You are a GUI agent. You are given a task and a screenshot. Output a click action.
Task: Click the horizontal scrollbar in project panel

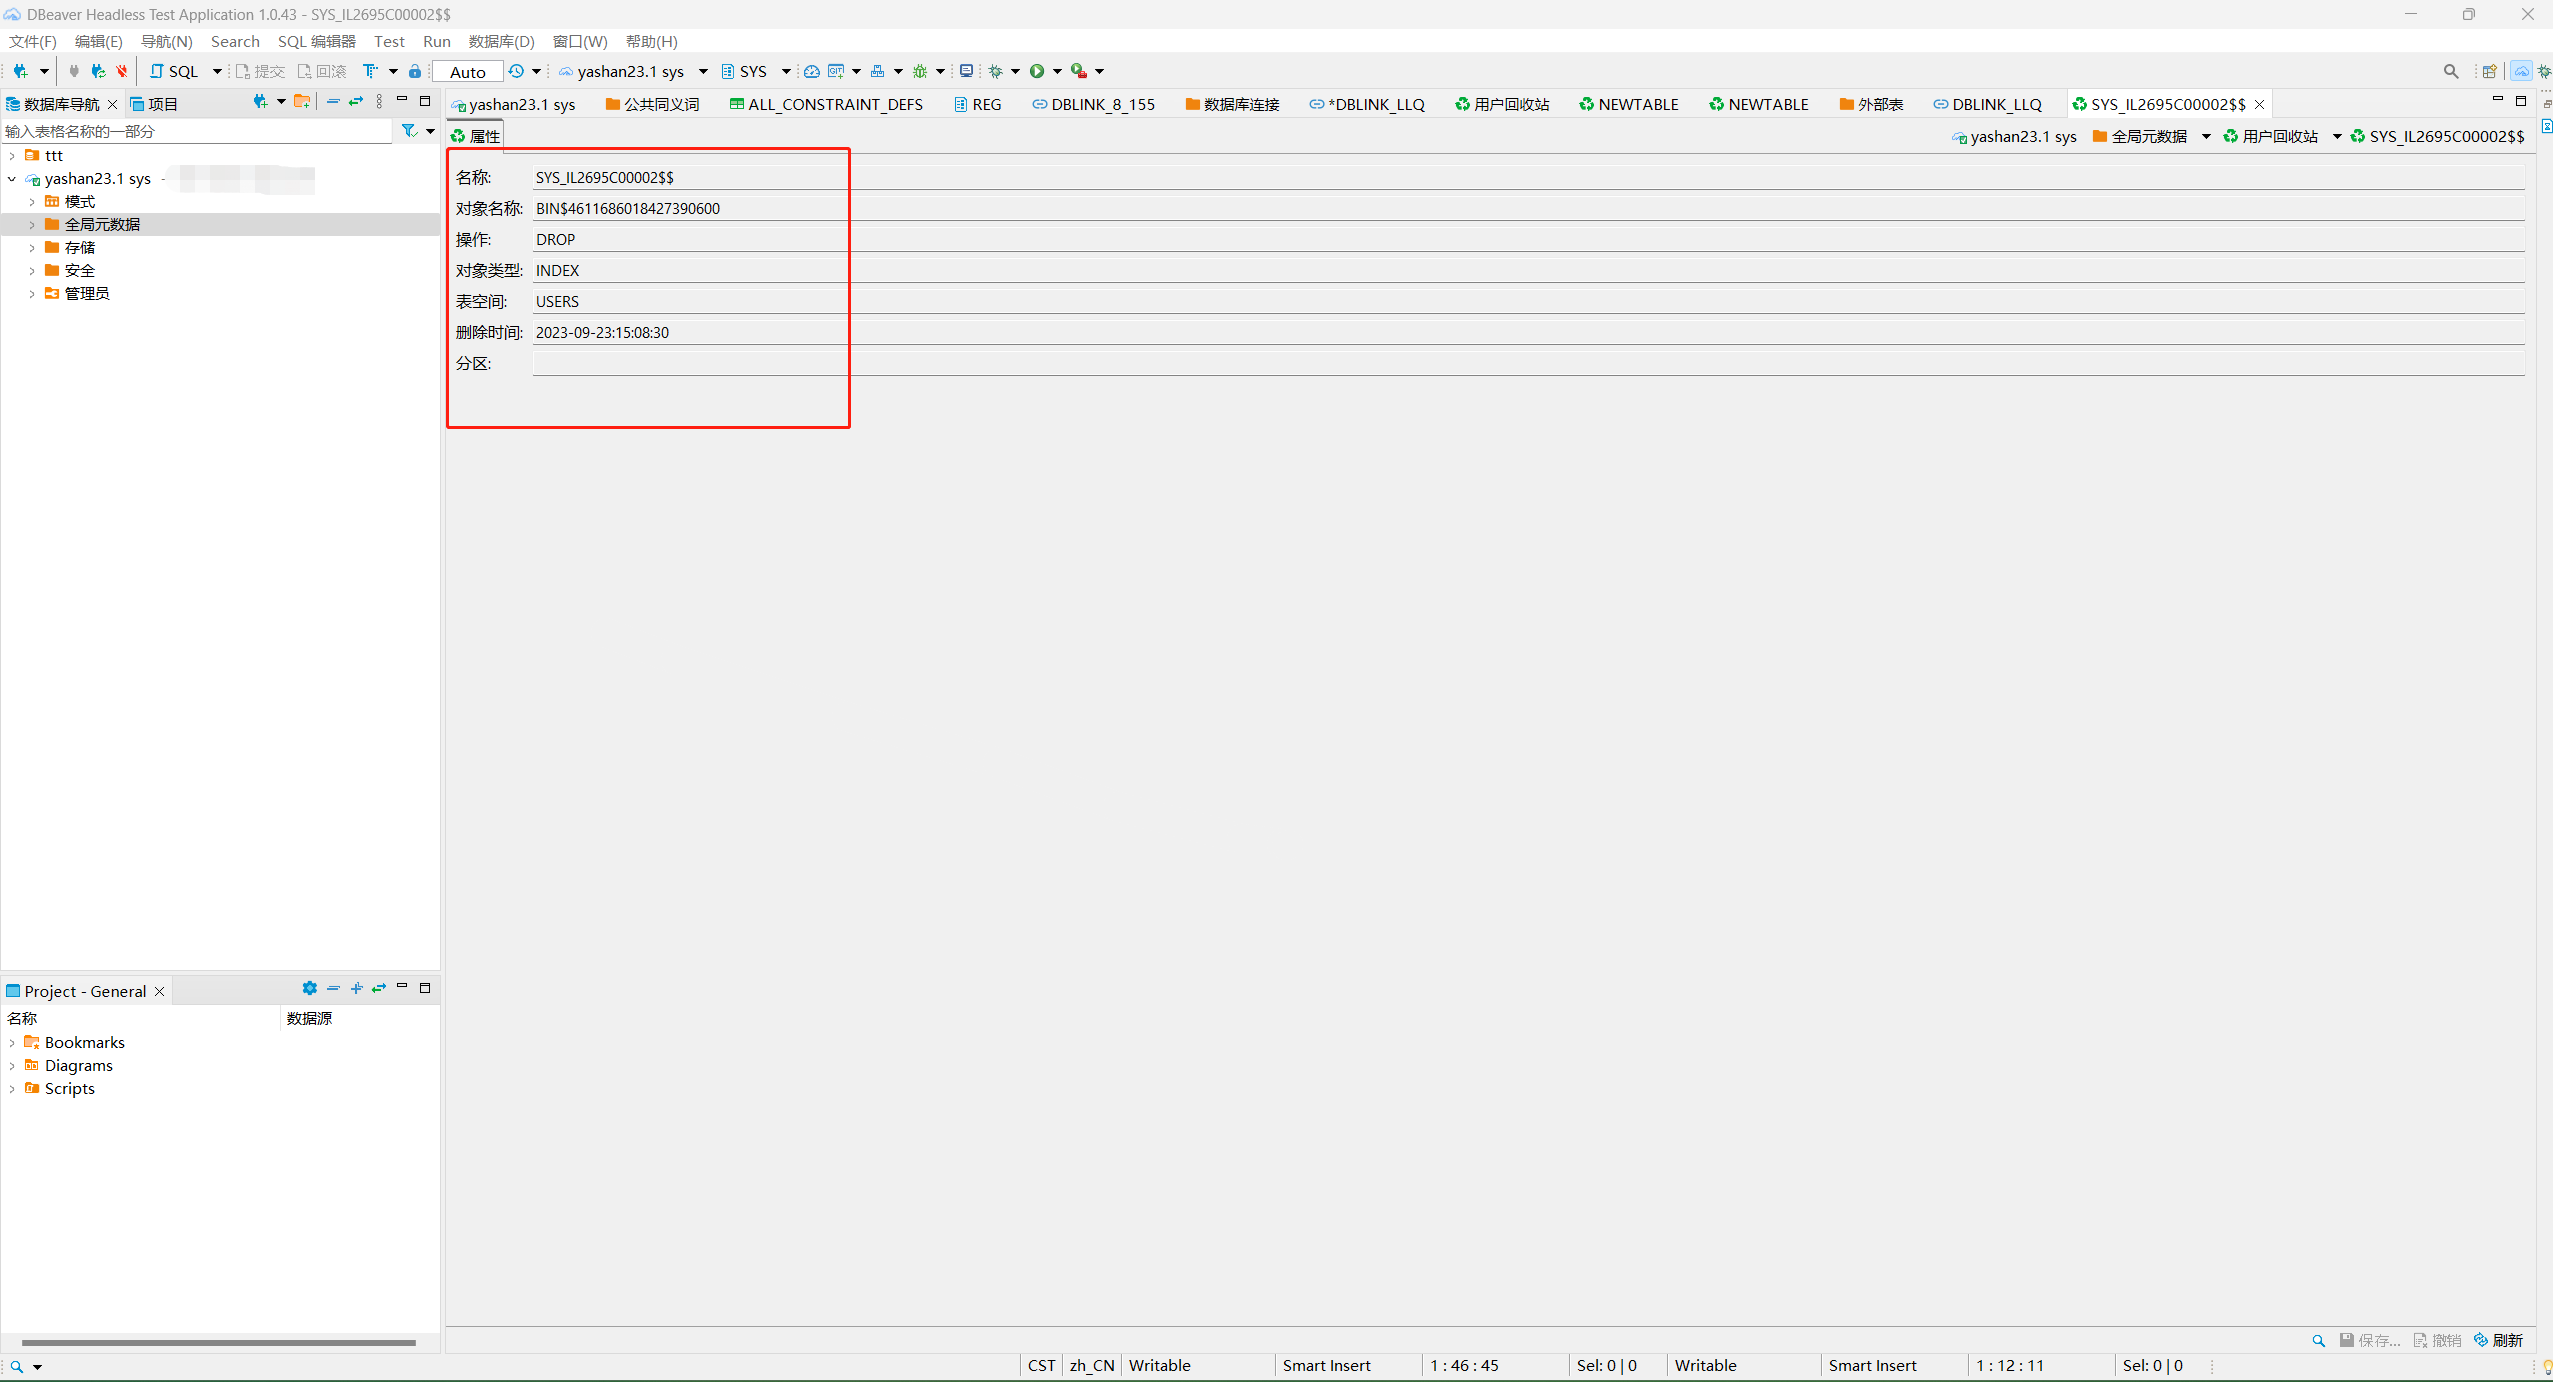218,1342
